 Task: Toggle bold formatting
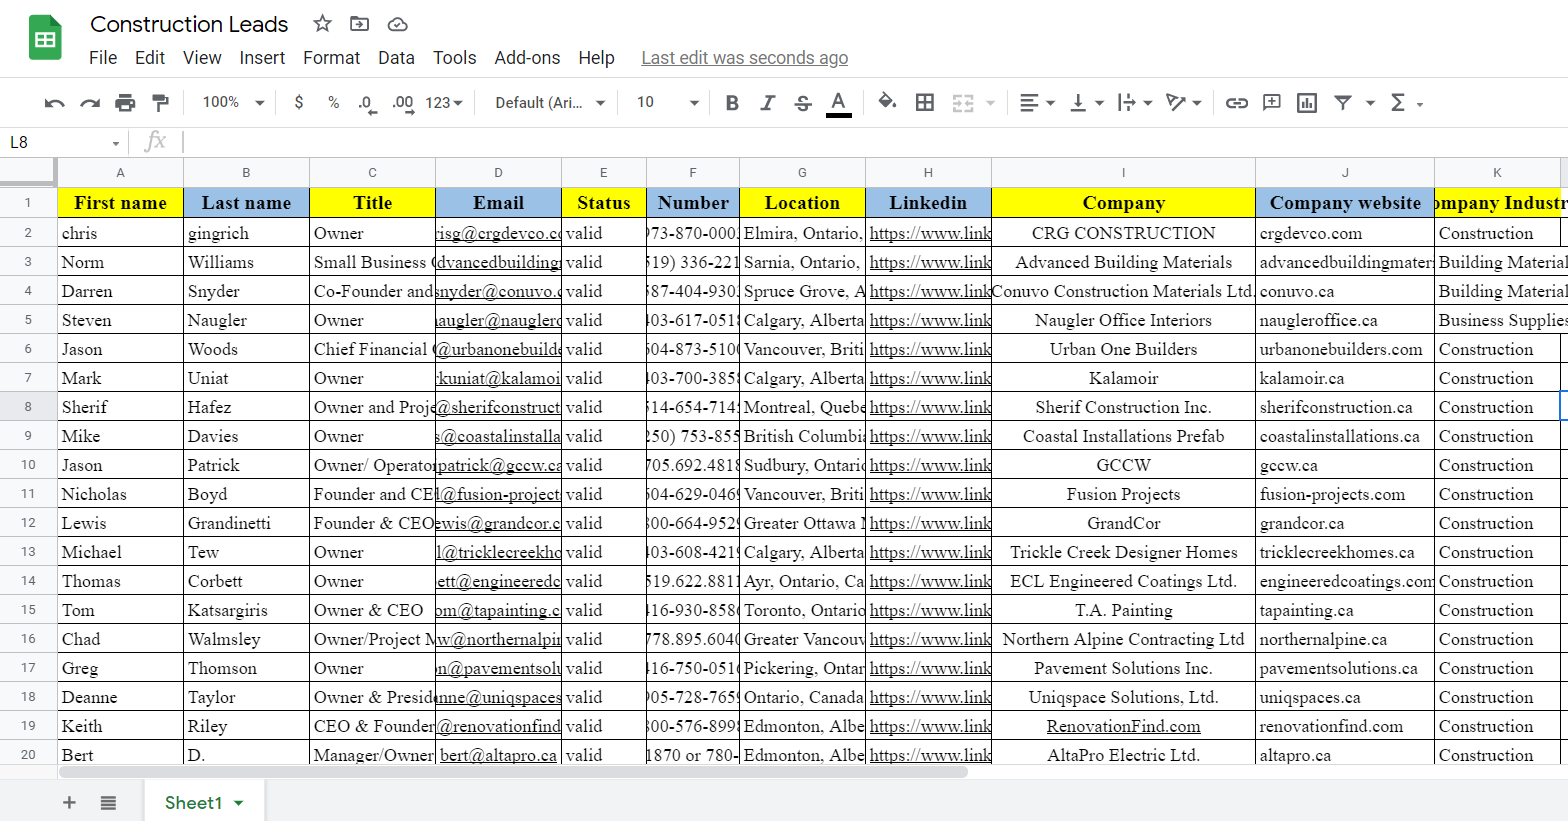(x=732, y=102)
